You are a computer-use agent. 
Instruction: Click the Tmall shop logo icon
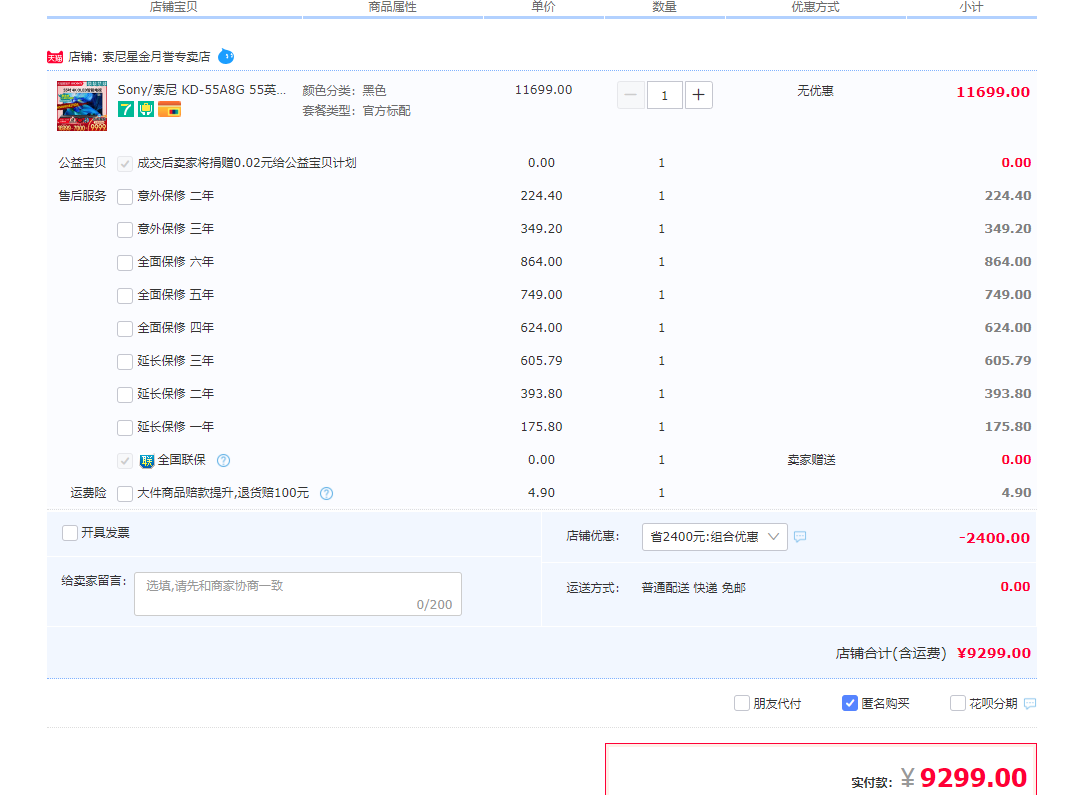point(55,57)
